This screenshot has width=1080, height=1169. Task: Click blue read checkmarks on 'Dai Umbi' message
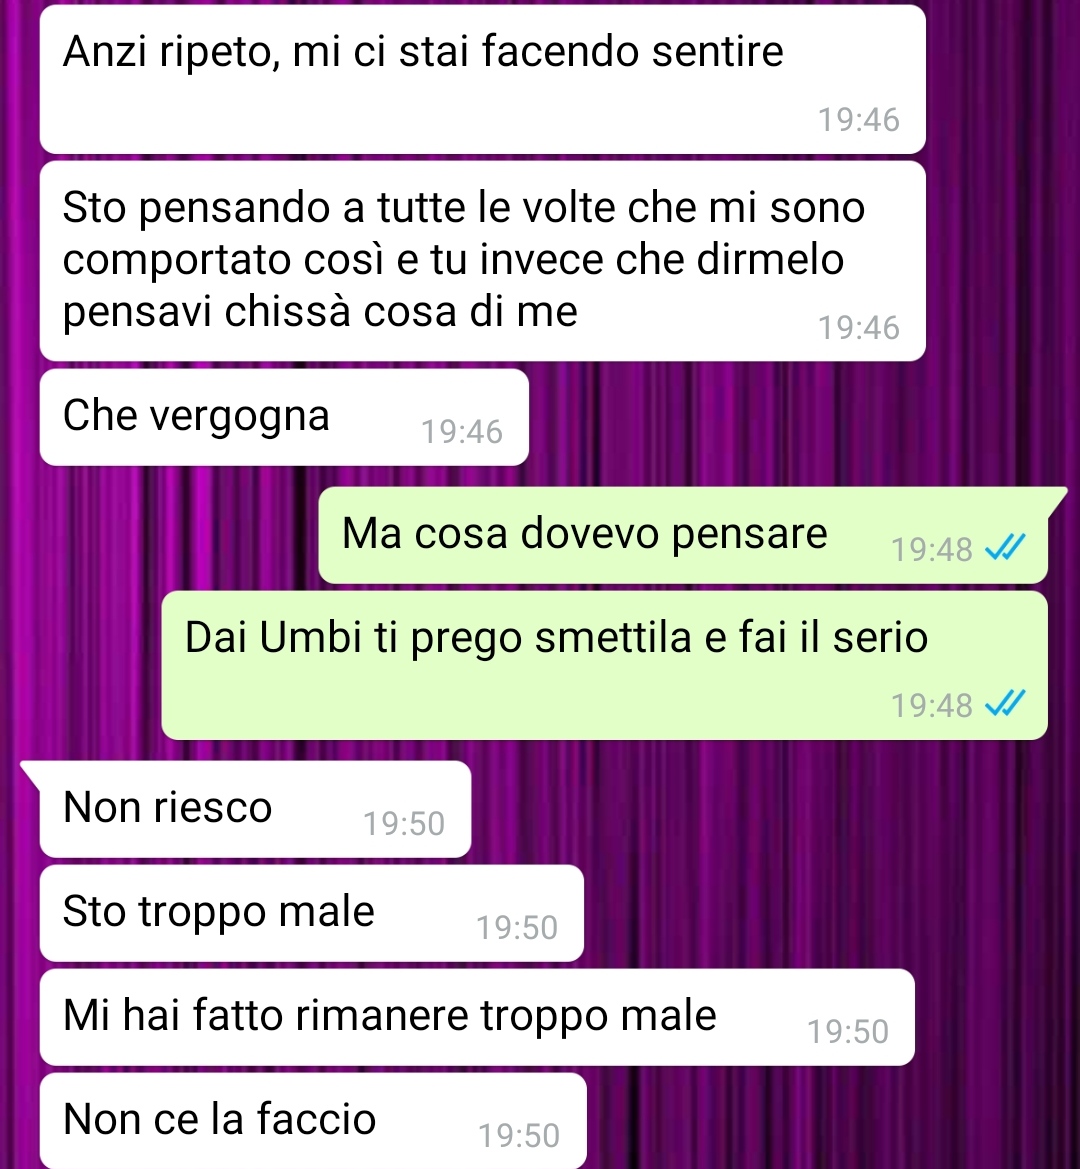(x=1005, y=704)
